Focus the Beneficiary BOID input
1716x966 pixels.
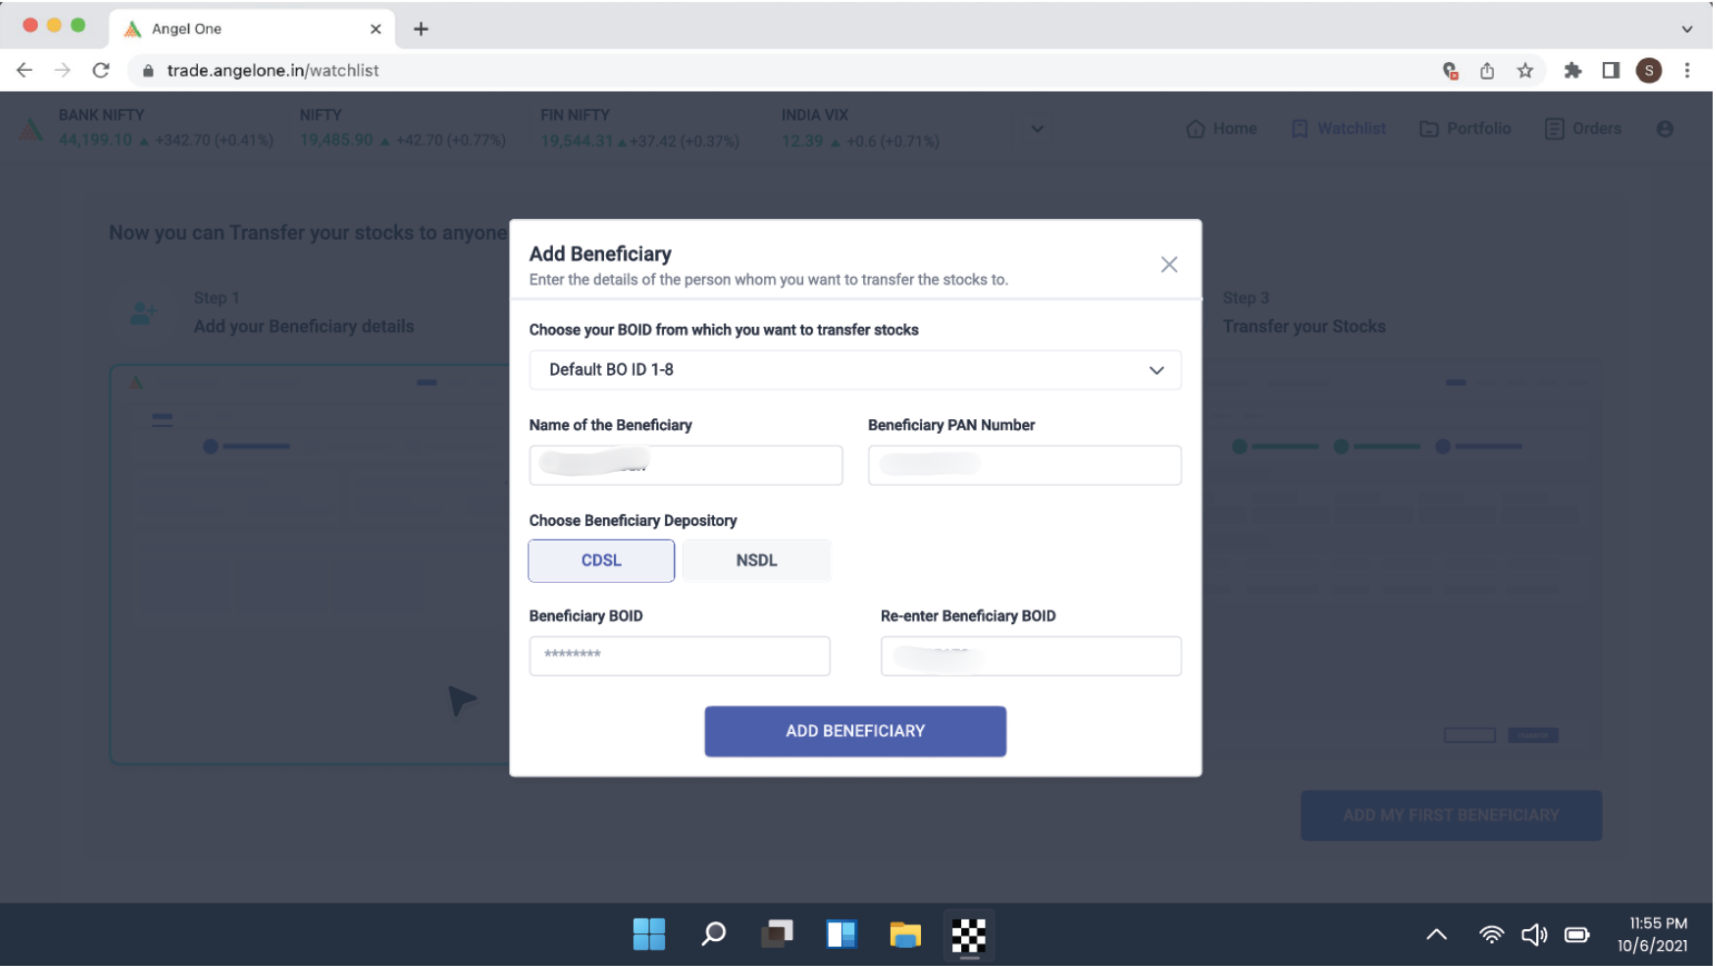pos(679,656)
